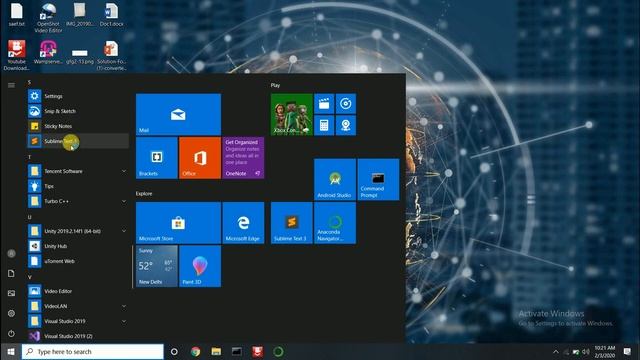Viewport: 640px width, 360px height.
Task: Jump to letter V section header
Action: [x=29, y=277]
